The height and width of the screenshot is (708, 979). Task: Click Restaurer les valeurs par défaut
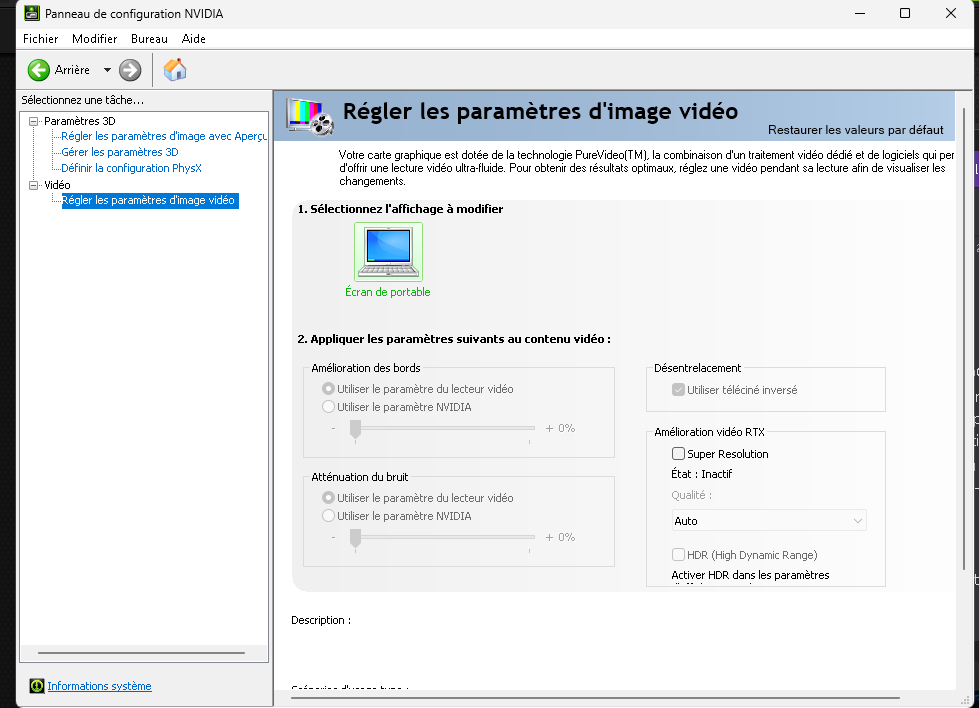tap(855, 130)
